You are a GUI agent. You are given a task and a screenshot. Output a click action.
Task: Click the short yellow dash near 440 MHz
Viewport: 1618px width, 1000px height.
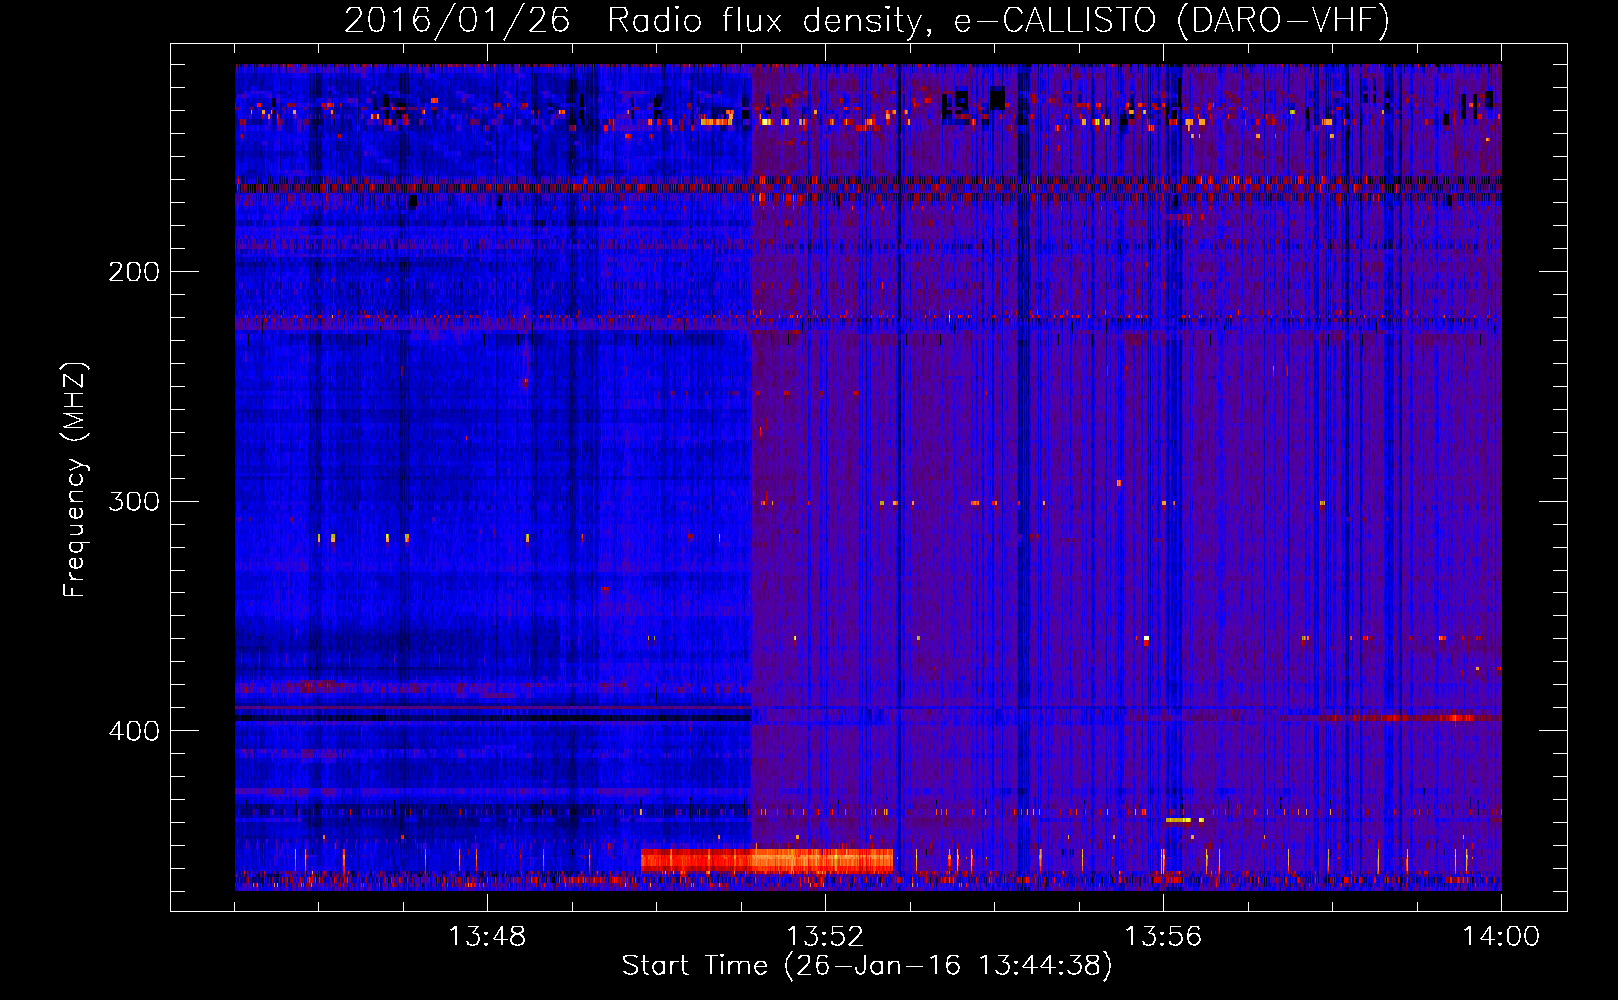(1179, 820)
